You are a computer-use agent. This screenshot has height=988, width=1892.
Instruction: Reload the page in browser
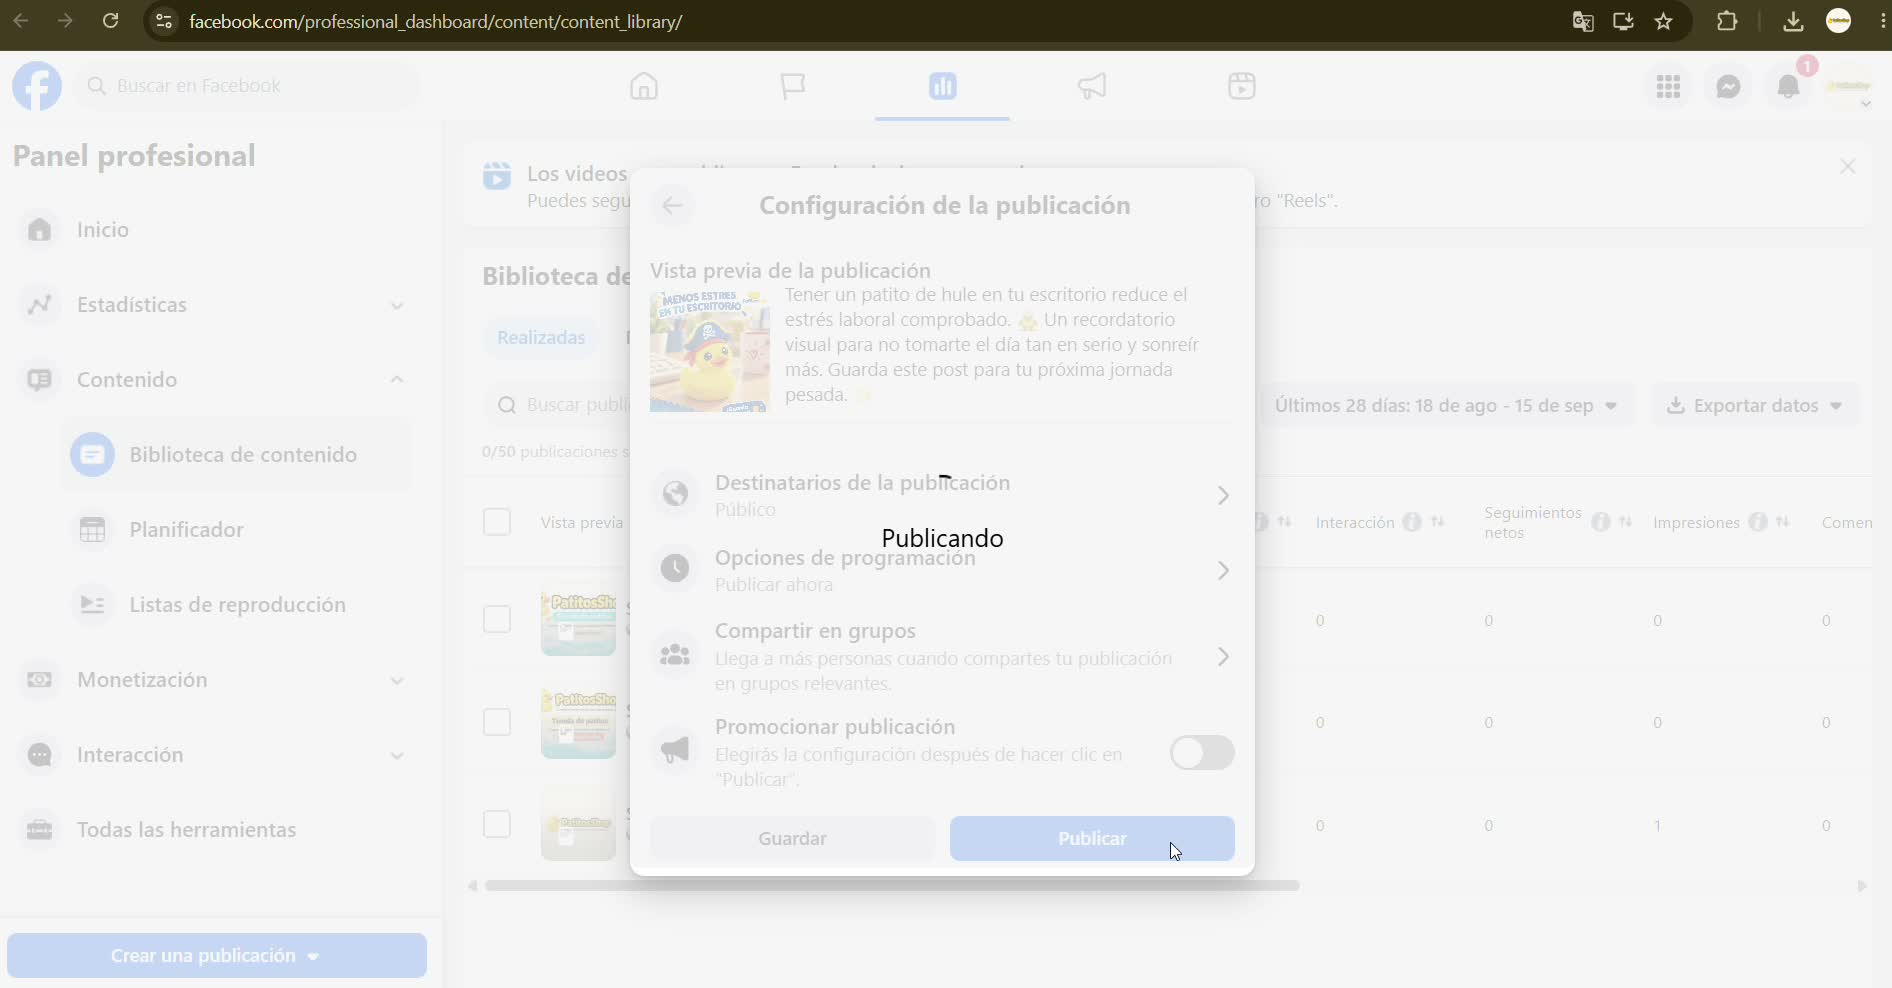[x=111, y=21]
